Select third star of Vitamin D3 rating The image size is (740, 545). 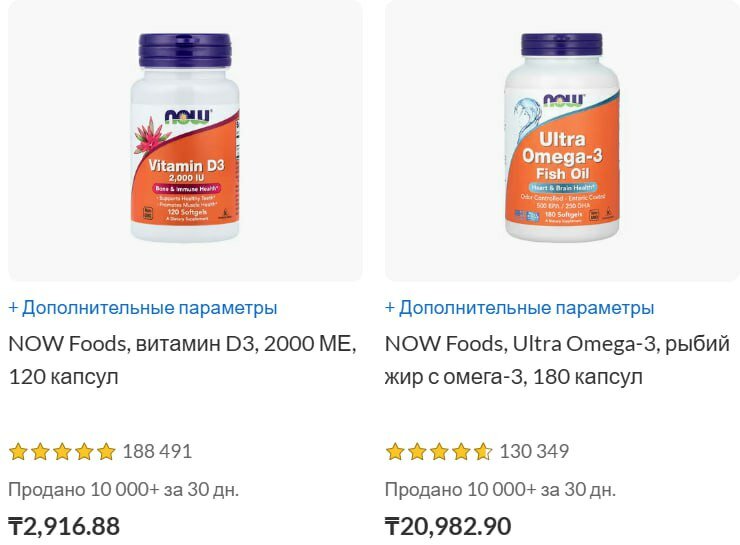62,452
